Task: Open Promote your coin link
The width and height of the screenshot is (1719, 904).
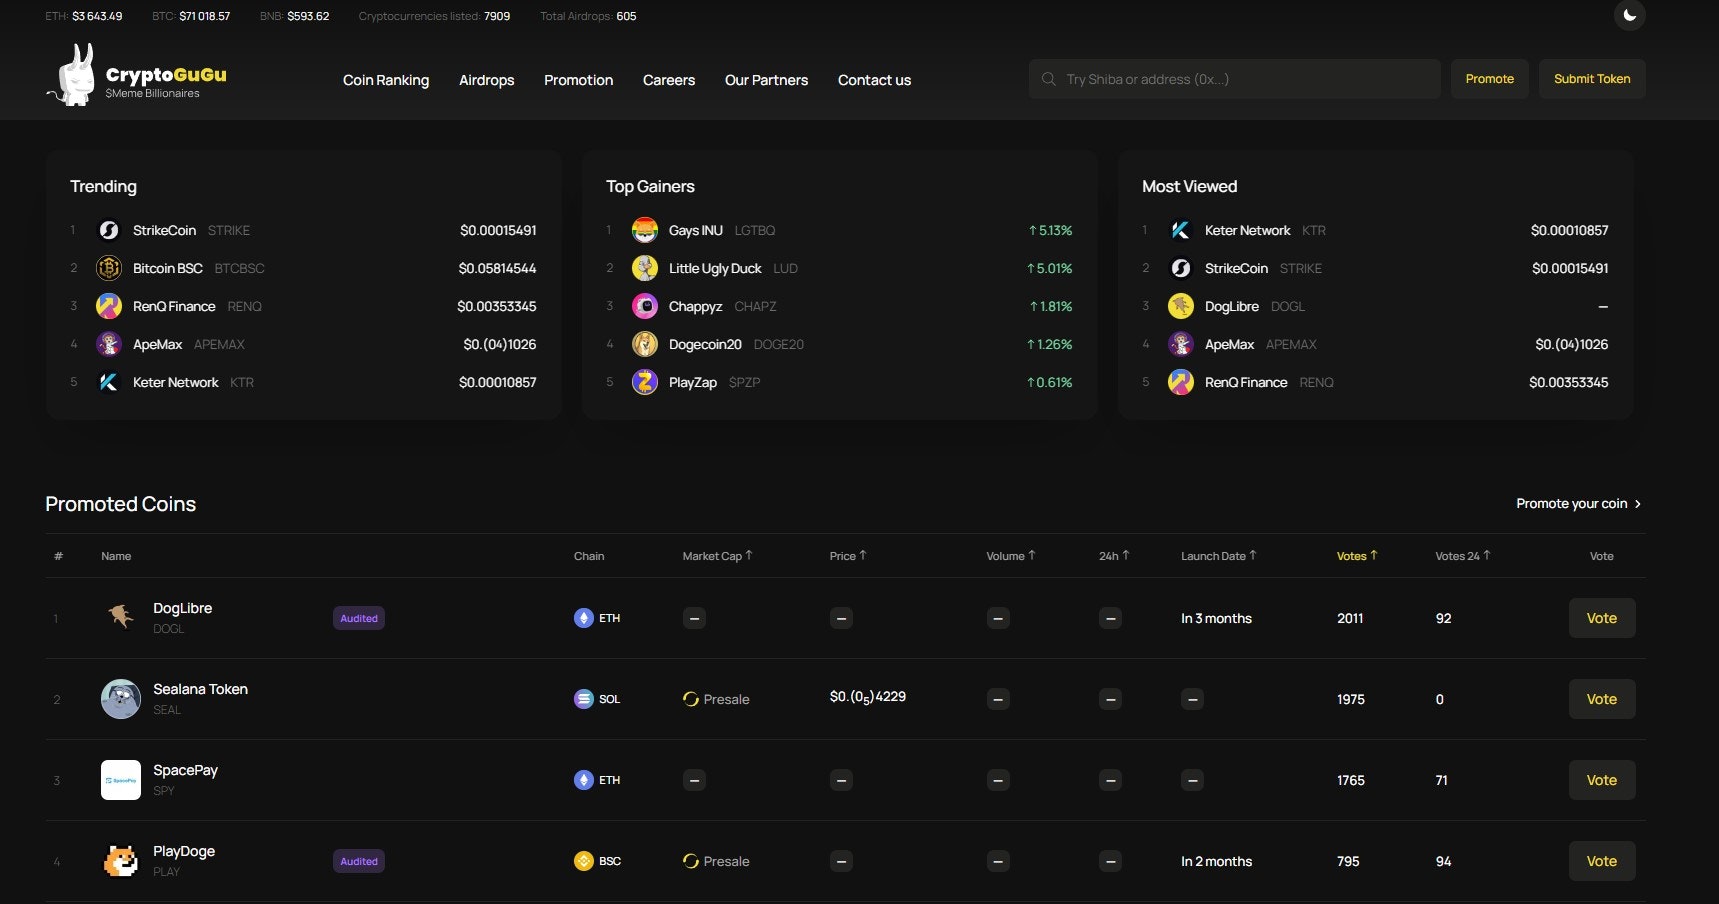Action: coord(1578,503)
